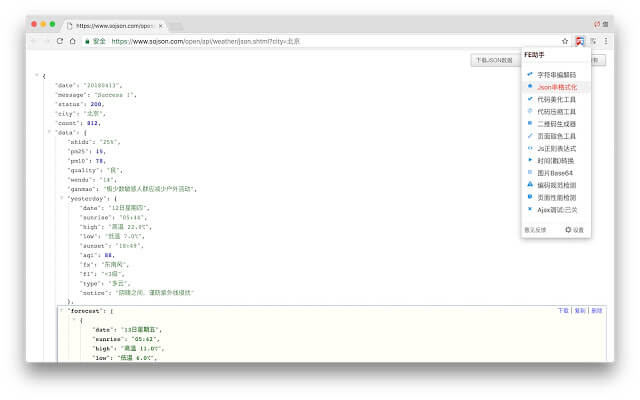Click forecast "high" 高温 line
Viewport: 640px width, 400px height.
click(128, 348)
